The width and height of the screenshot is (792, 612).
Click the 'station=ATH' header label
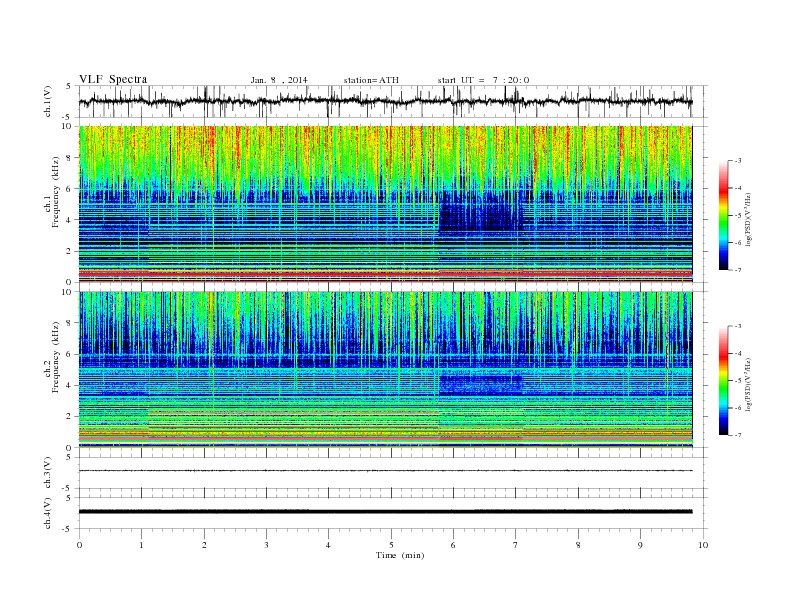click(371, 80)
